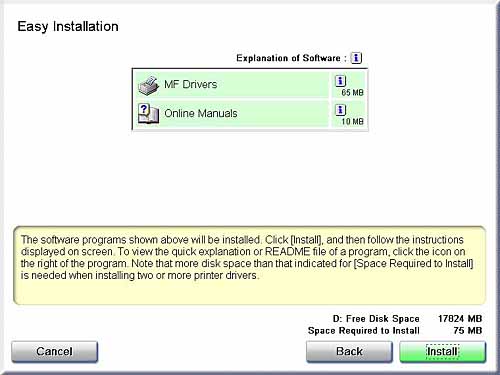The height and width of the screenshot is (375, 500).
Task: Click the 17824 MB free space value
Action: 460,319
